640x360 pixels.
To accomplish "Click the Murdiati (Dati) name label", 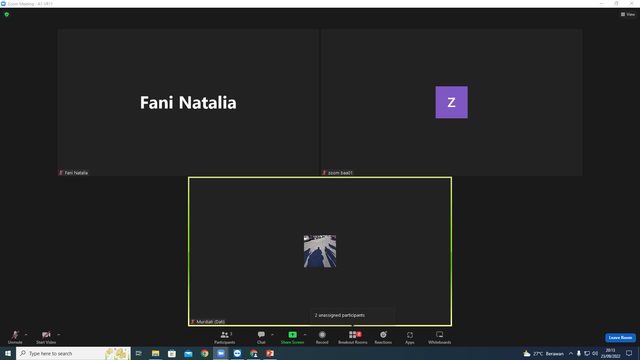I will (x=210, y=322).
